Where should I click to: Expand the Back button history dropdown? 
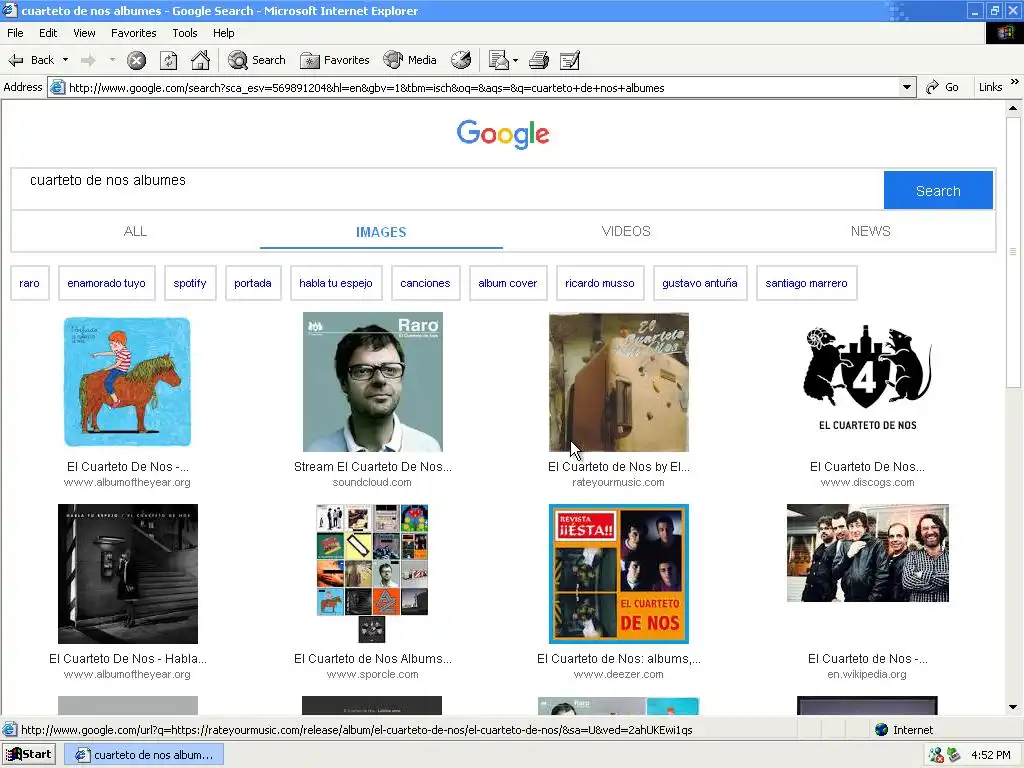tap(65, 60)
